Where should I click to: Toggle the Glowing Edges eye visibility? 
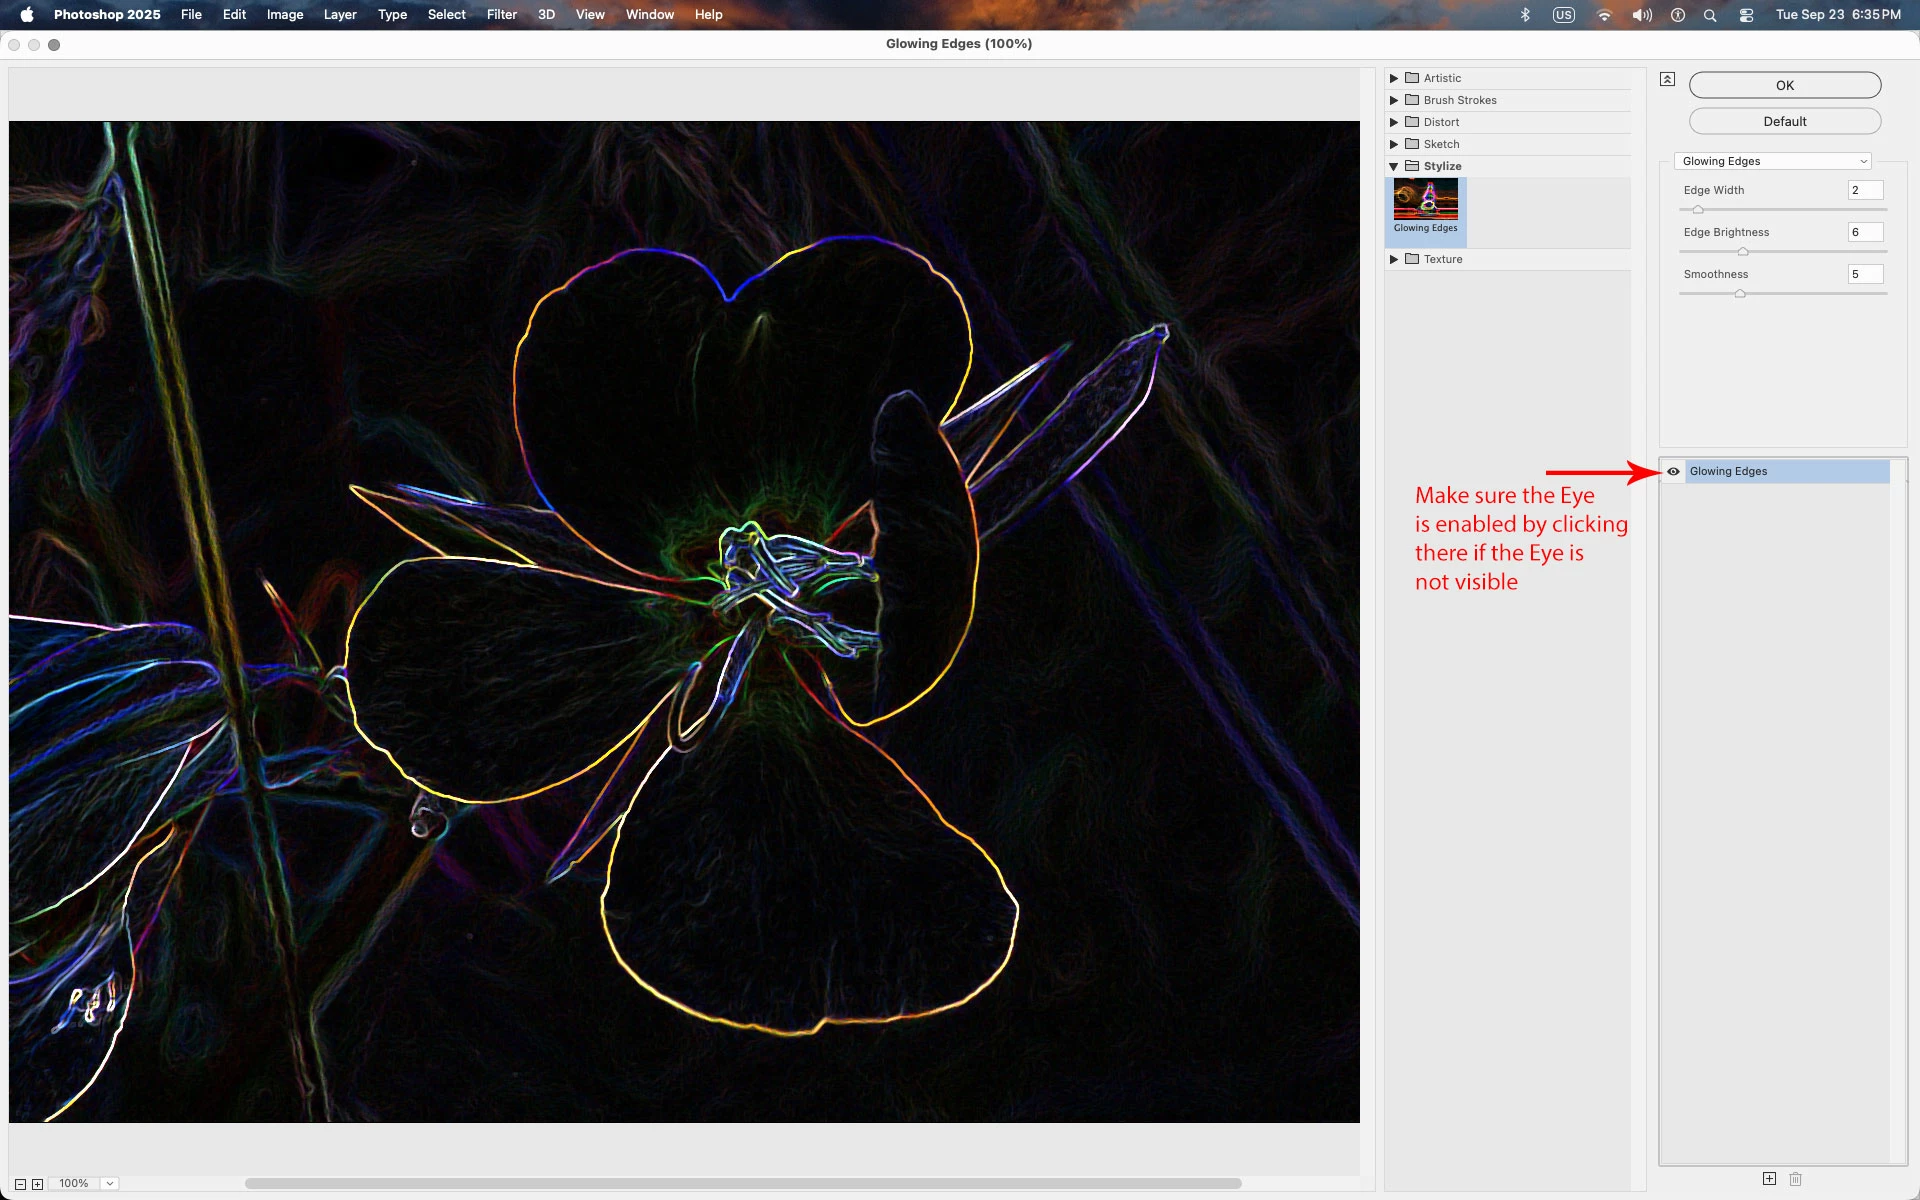(x=1673, y=472)
